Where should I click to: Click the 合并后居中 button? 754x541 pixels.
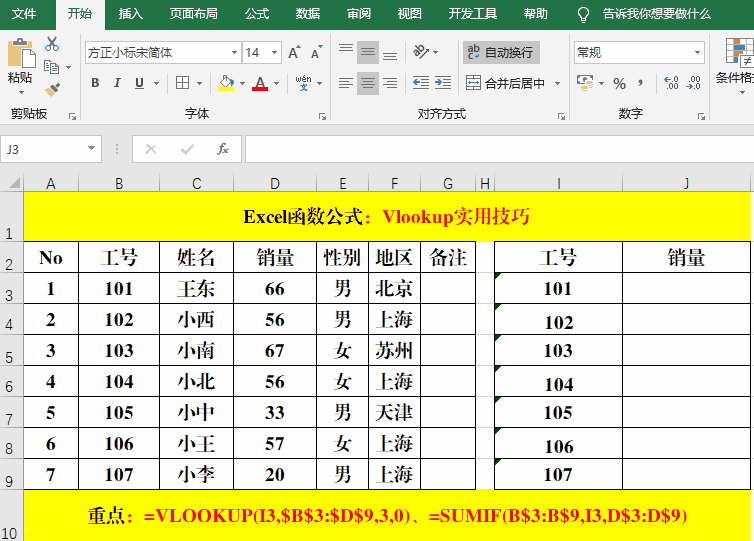[506, 83]
